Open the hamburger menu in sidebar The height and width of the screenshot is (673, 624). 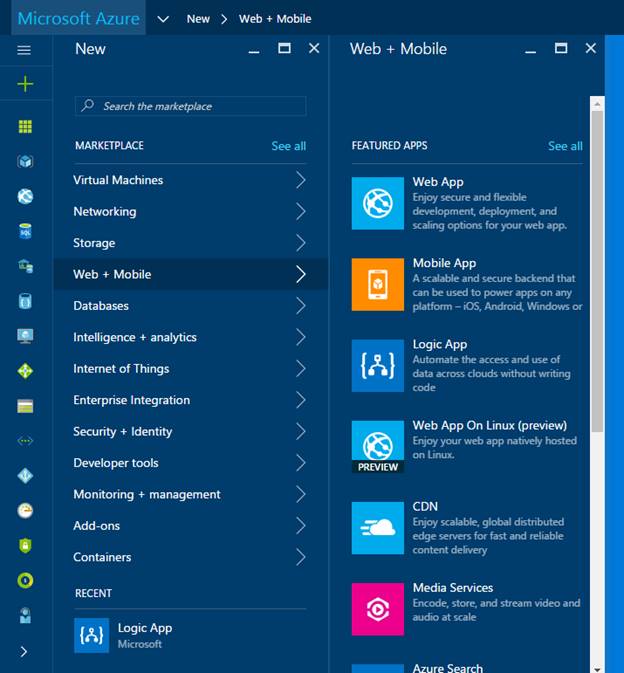[24, 50]
